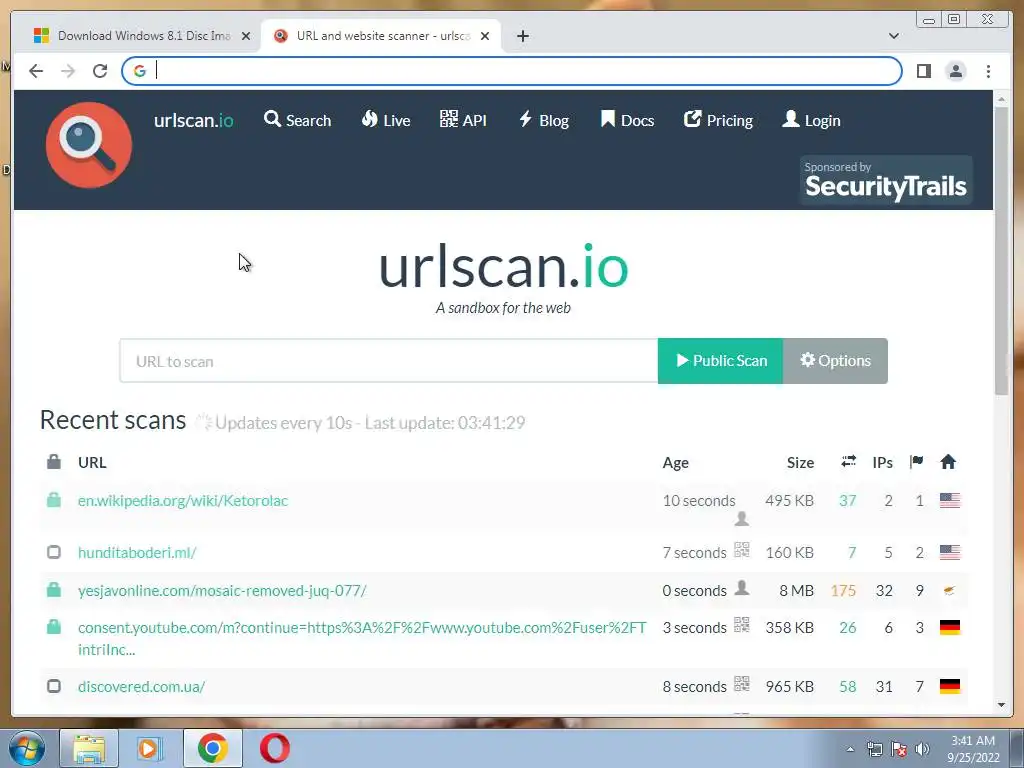
Task: Click the green lock icon for yesjavonline.com
Action: pos(54,590)
